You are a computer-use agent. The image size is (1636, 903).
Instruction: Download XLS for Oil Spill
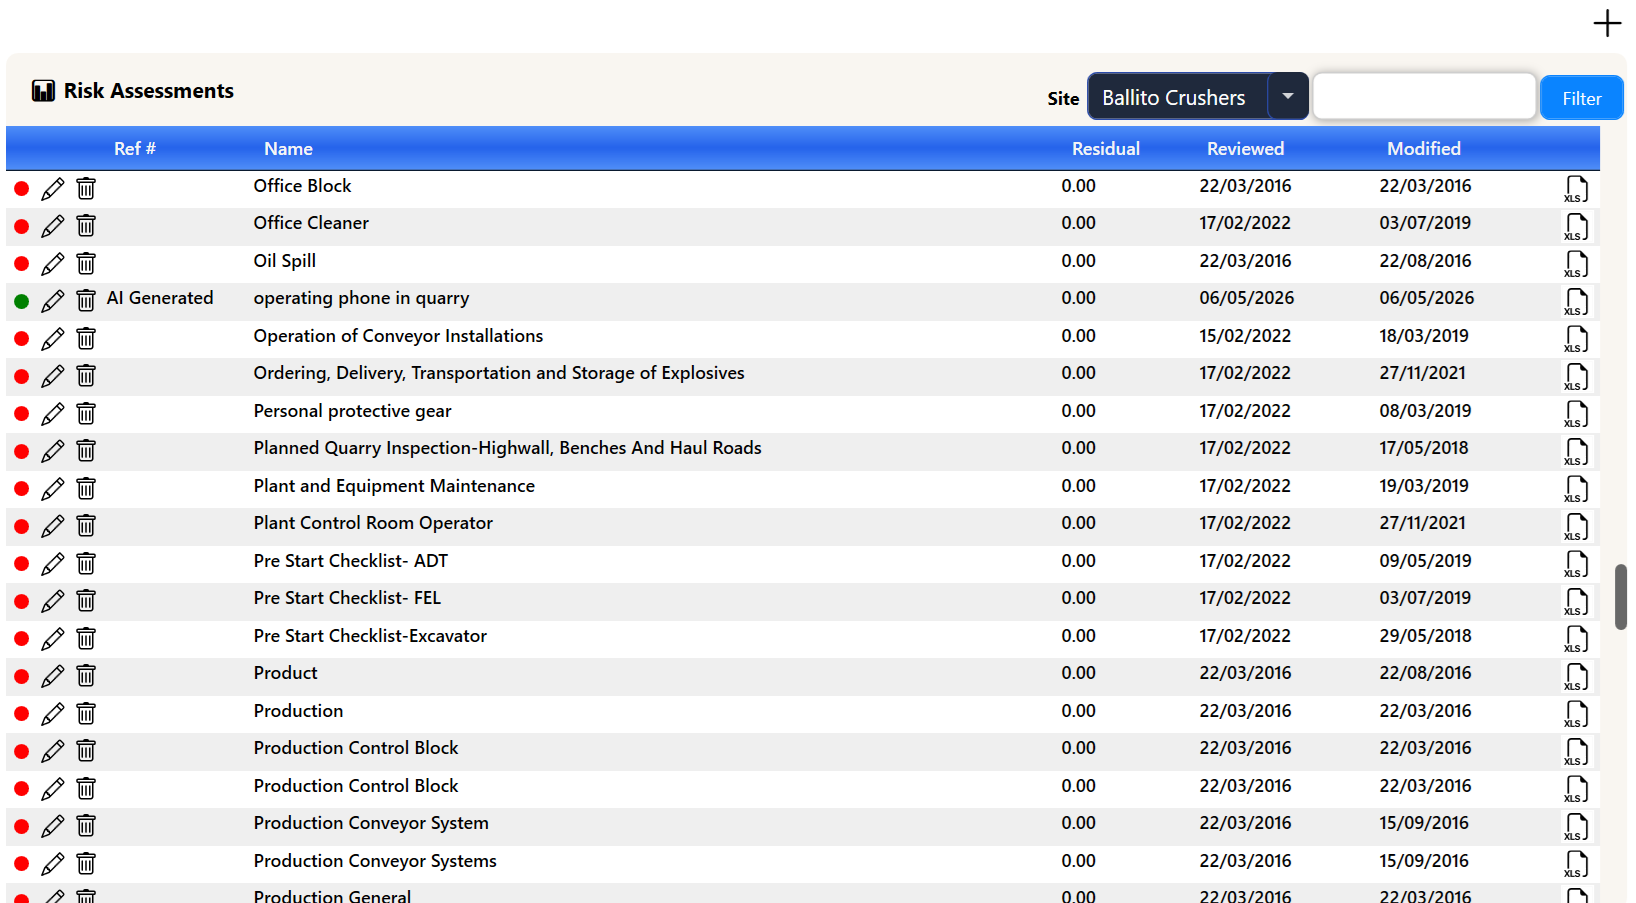coord(1576,264)
